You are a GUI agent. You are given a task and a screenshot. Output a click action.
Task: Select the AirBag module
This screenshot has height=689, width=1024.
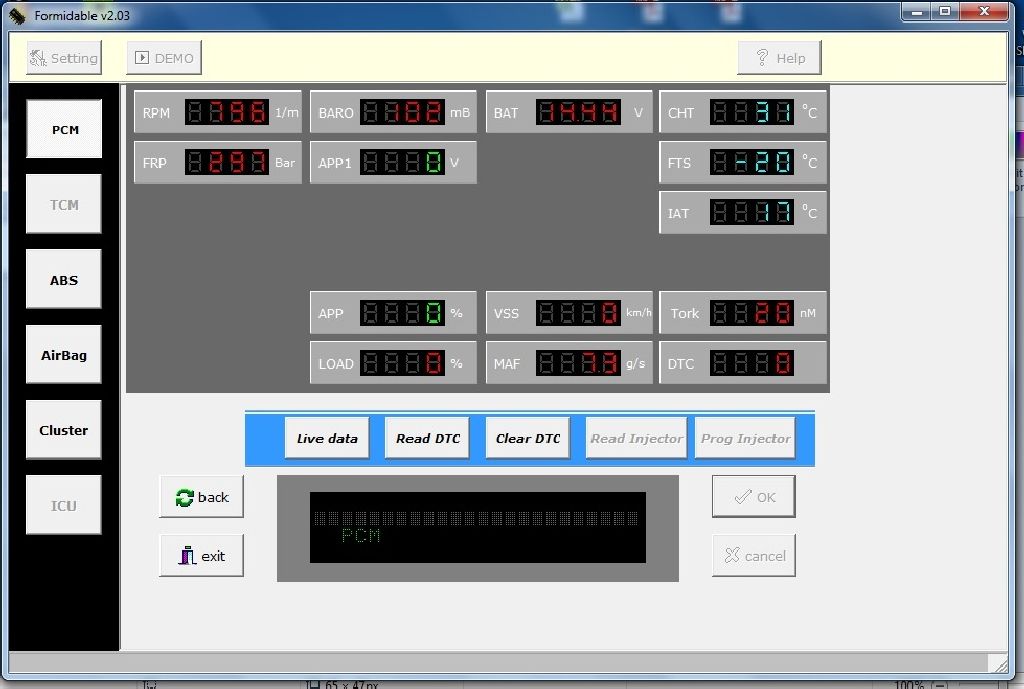pyautogui.click(x=64, y=355)
